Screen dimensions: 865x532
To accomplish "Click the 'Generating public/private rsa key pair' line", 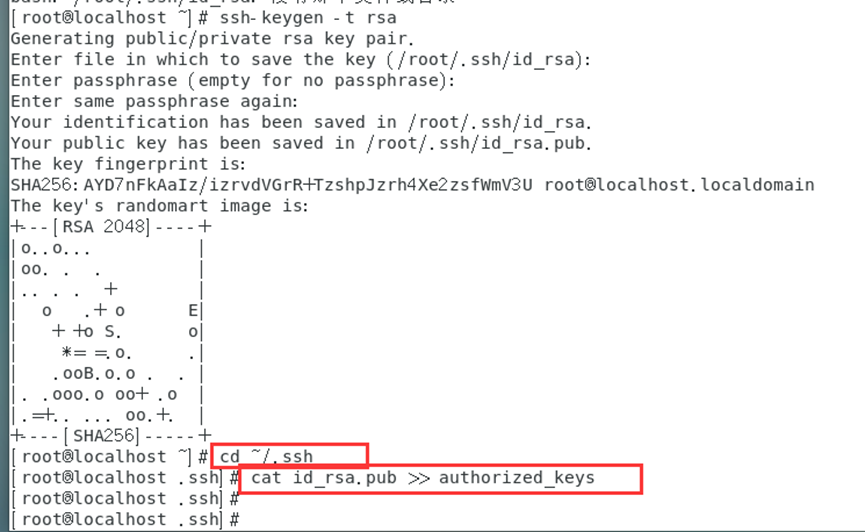I will [x=212, y=39].
